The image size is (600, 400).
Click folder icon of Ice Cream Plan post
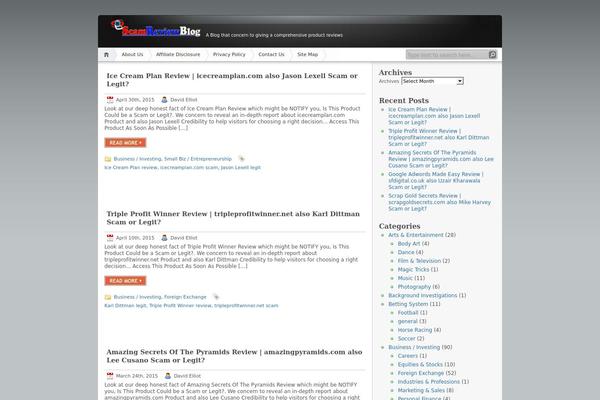coord(108,159)
